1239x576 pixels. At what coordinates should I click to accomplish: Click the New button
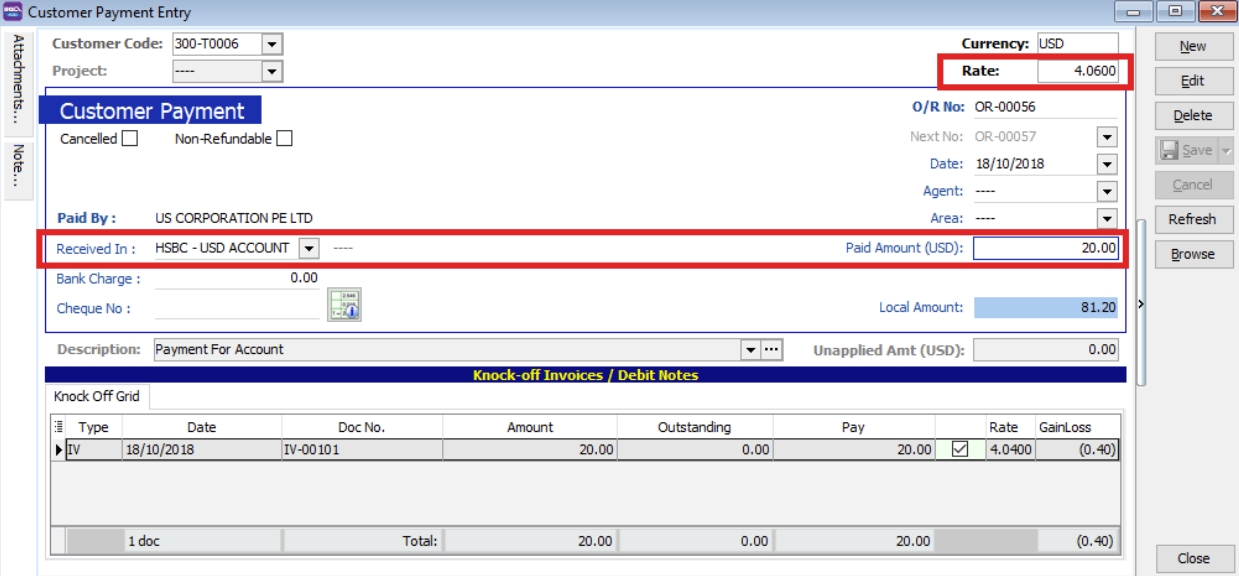1192,46
